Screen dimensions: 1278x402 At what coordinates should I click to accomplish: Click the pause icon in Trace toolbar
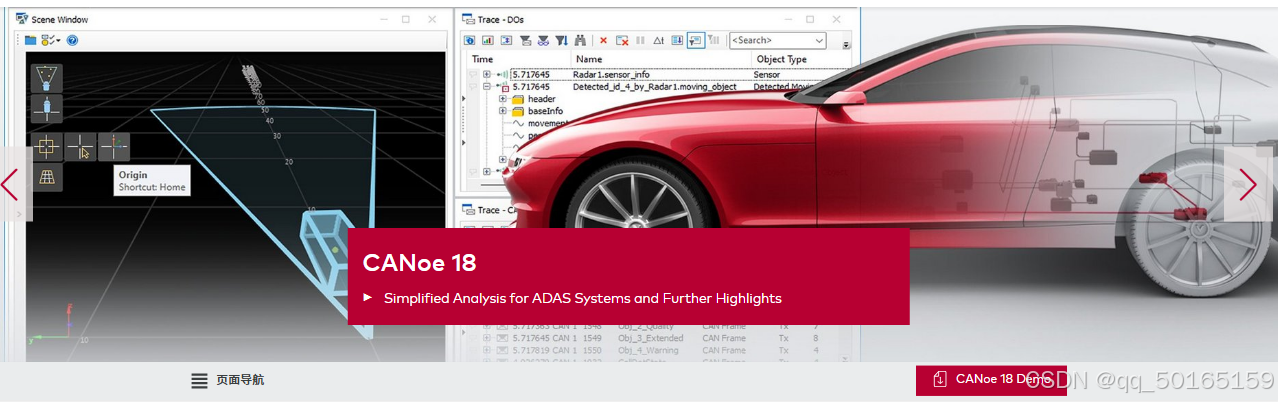tap(640, 40)
